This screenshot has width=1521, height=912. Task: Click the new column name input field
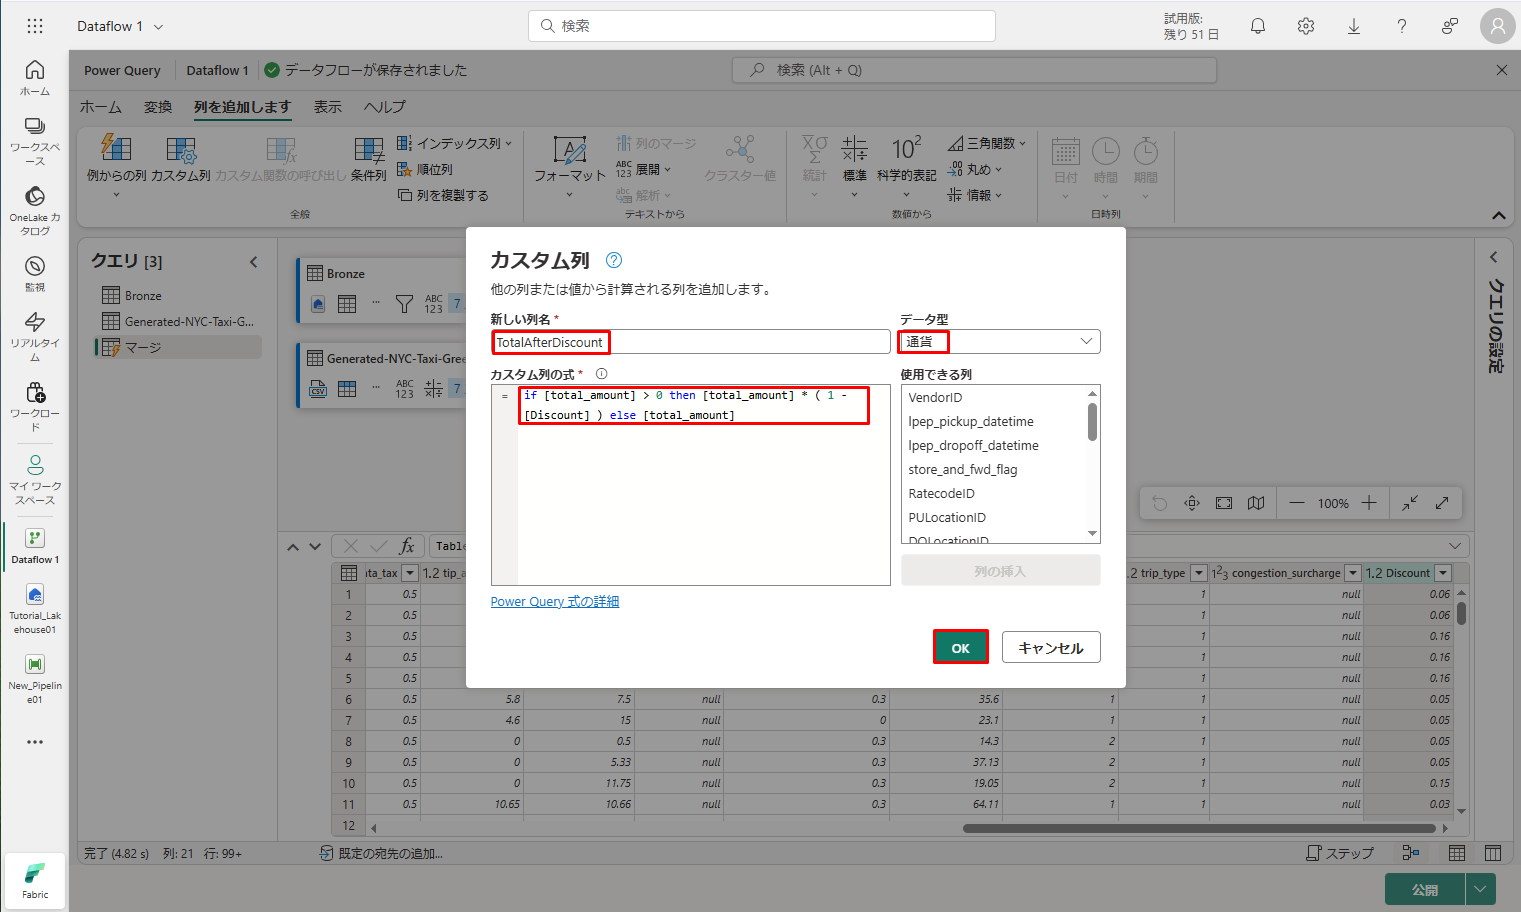click(690, 342)
